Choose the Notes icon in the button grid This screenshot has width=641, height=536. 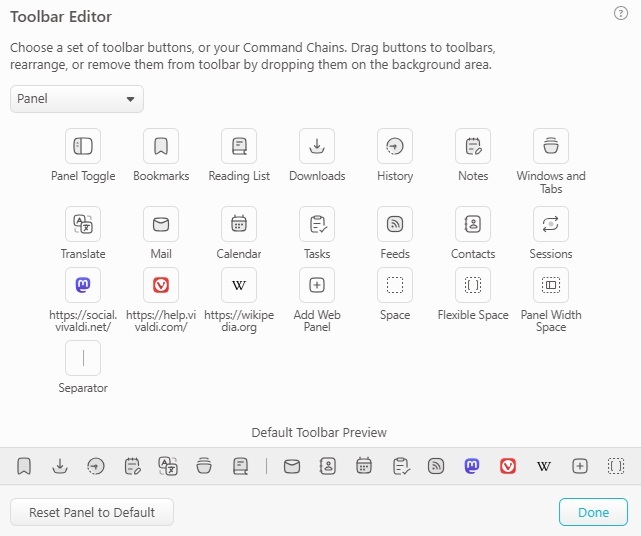pos(473,146)
